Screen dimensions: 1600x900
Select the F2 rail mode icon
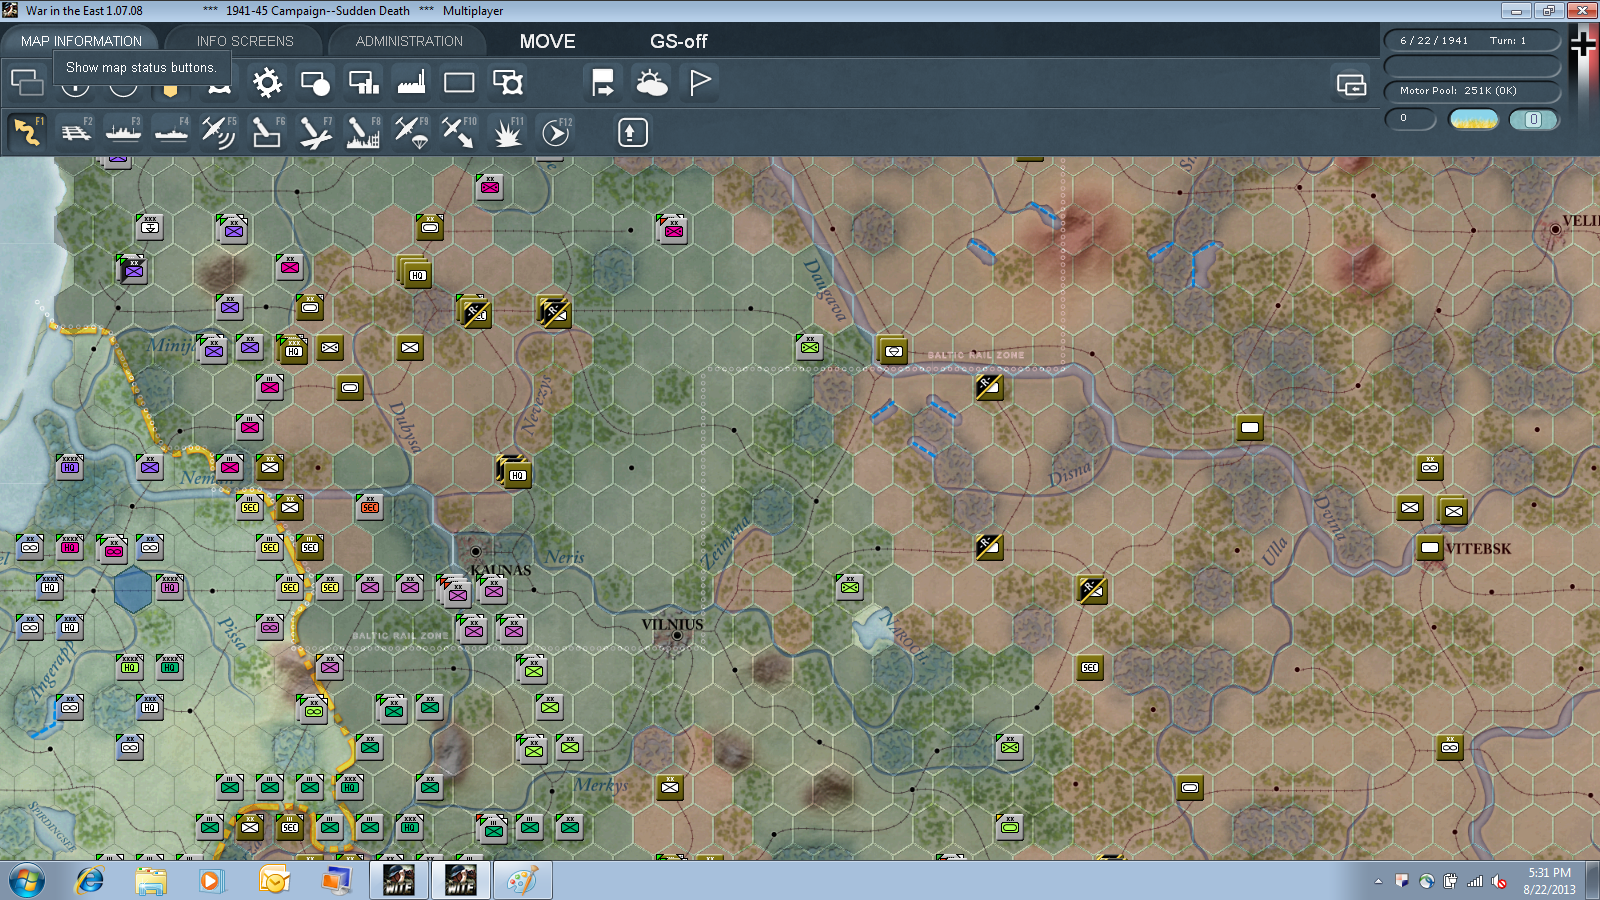click(75, 132)
